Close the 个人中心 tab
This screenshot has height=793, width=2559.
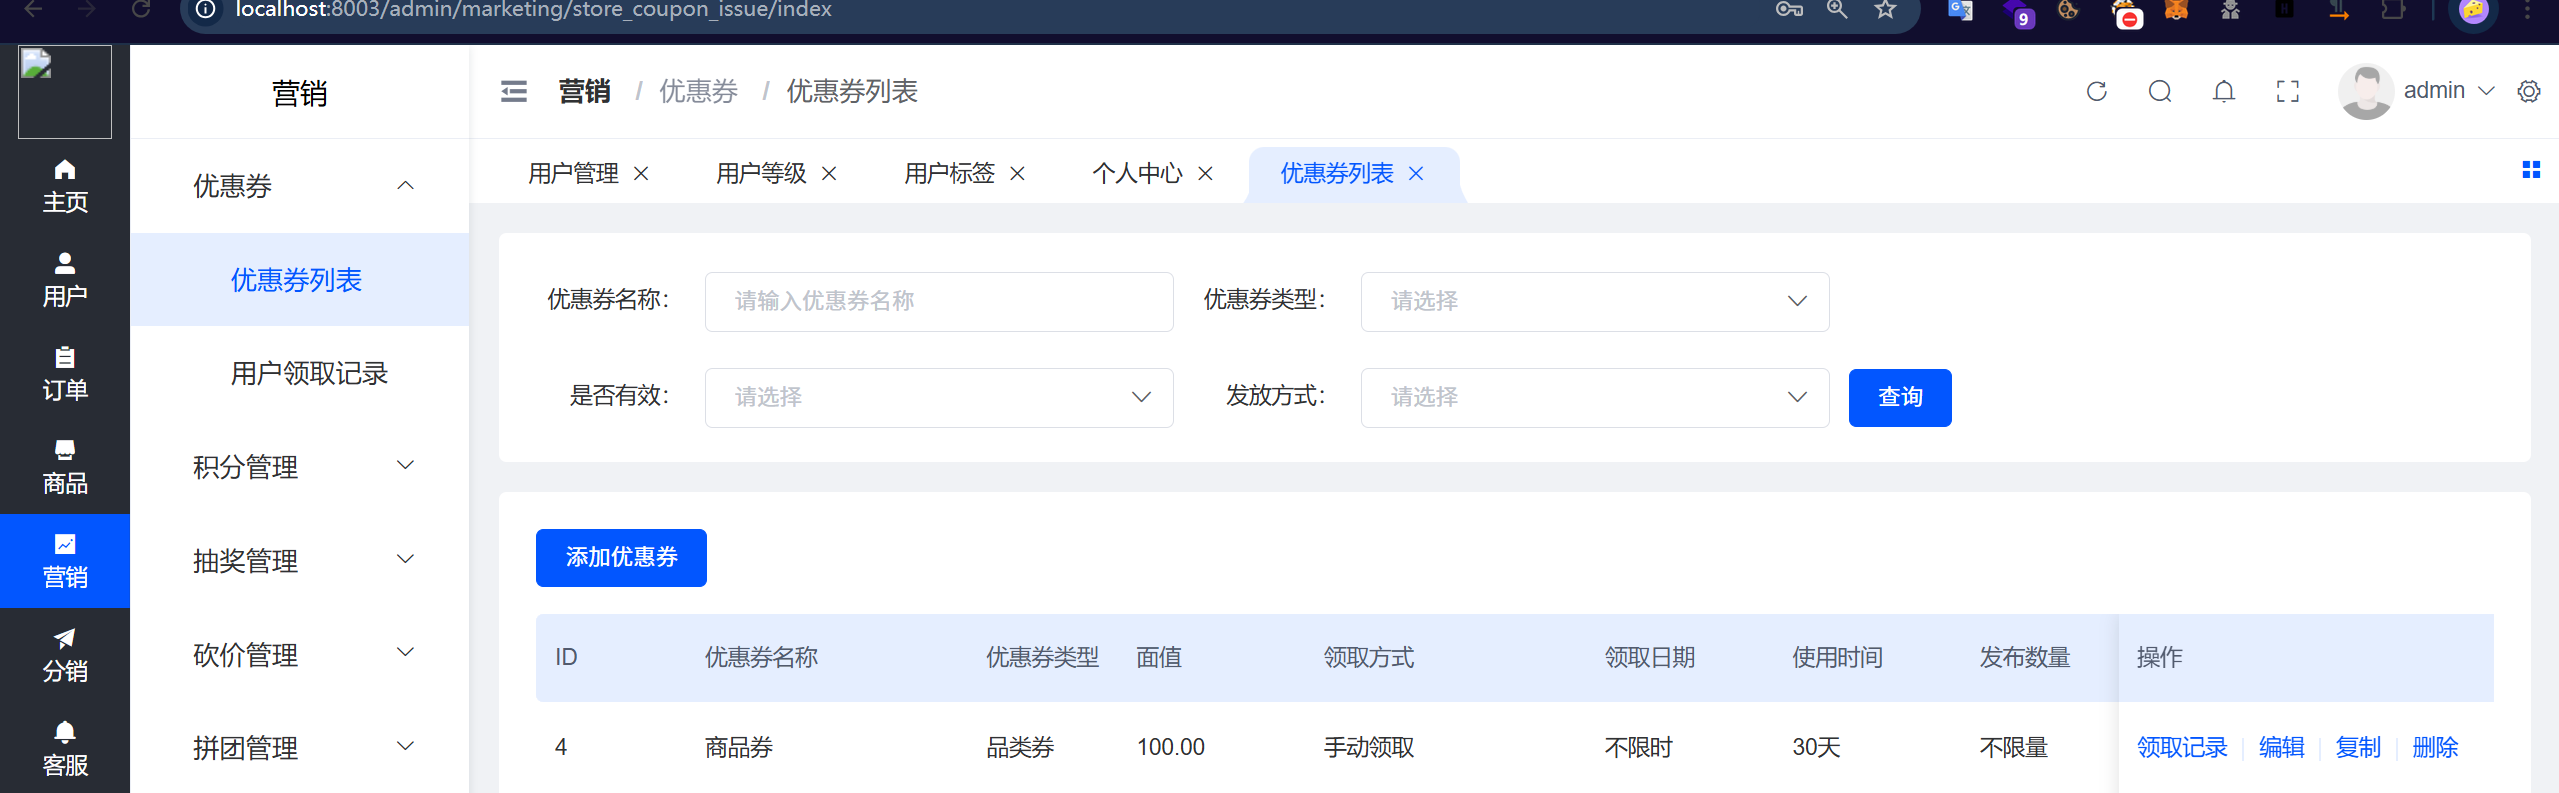point(1205,174)
